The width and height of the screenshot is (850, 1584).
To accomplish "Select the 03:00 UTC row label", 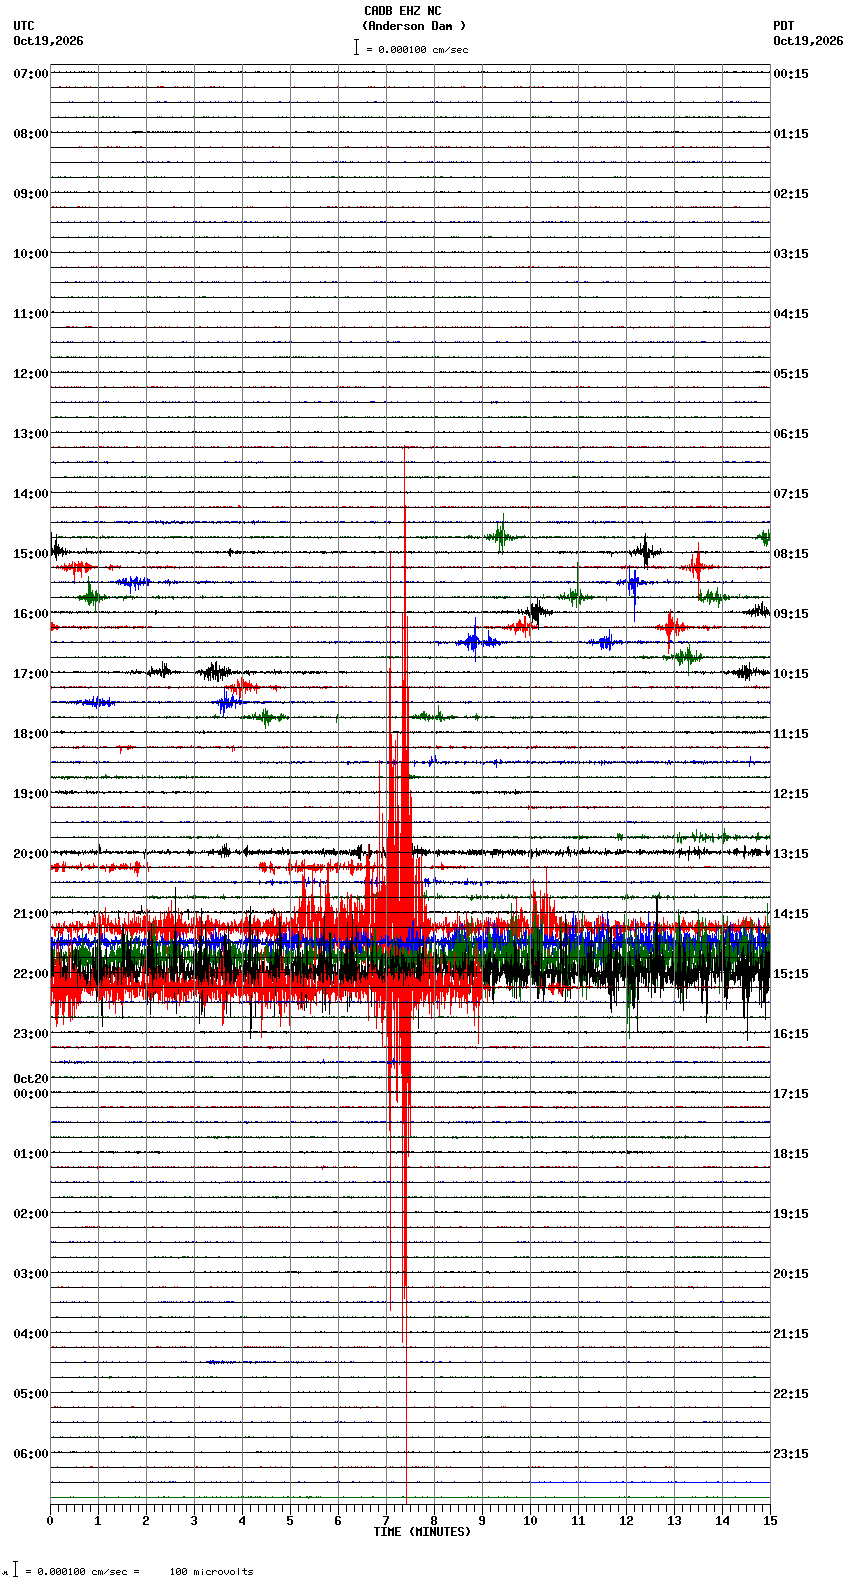I will tap(31, 1274).
